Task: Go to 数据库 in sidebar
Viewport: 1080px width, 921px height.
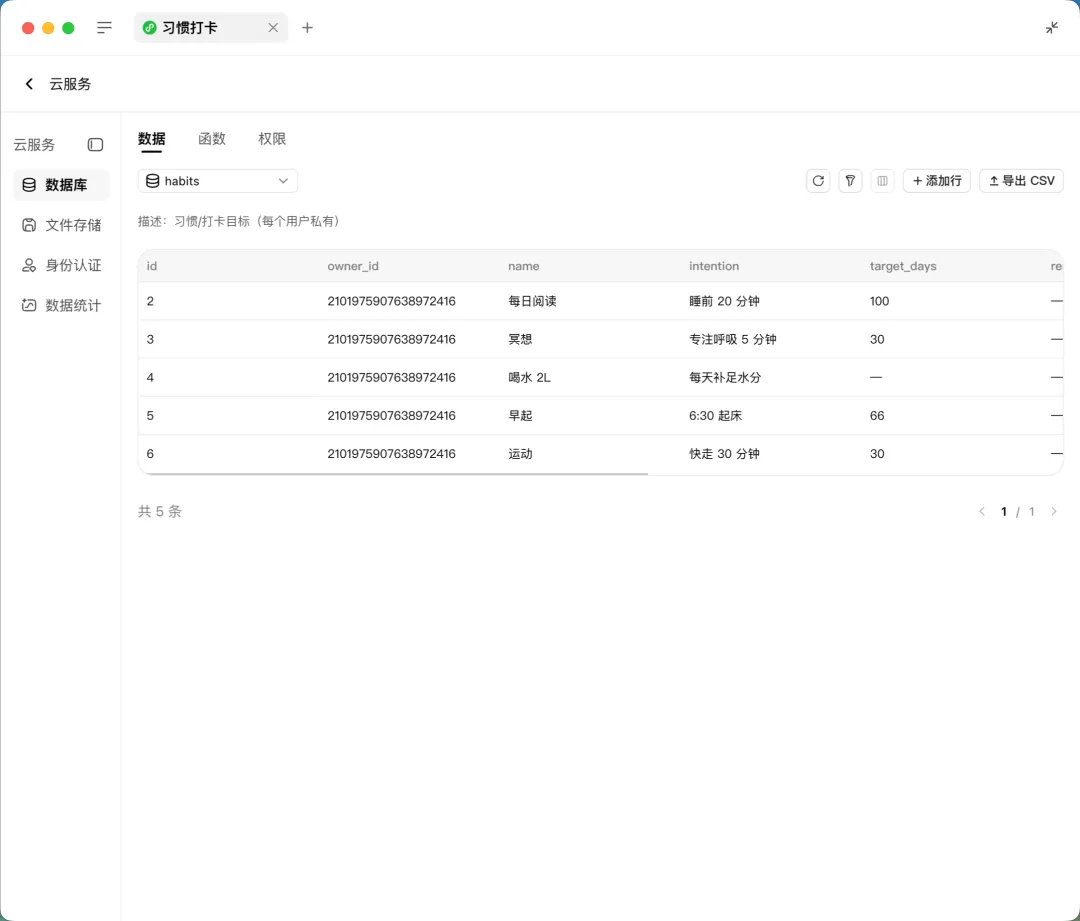Action: click(61, 185)
